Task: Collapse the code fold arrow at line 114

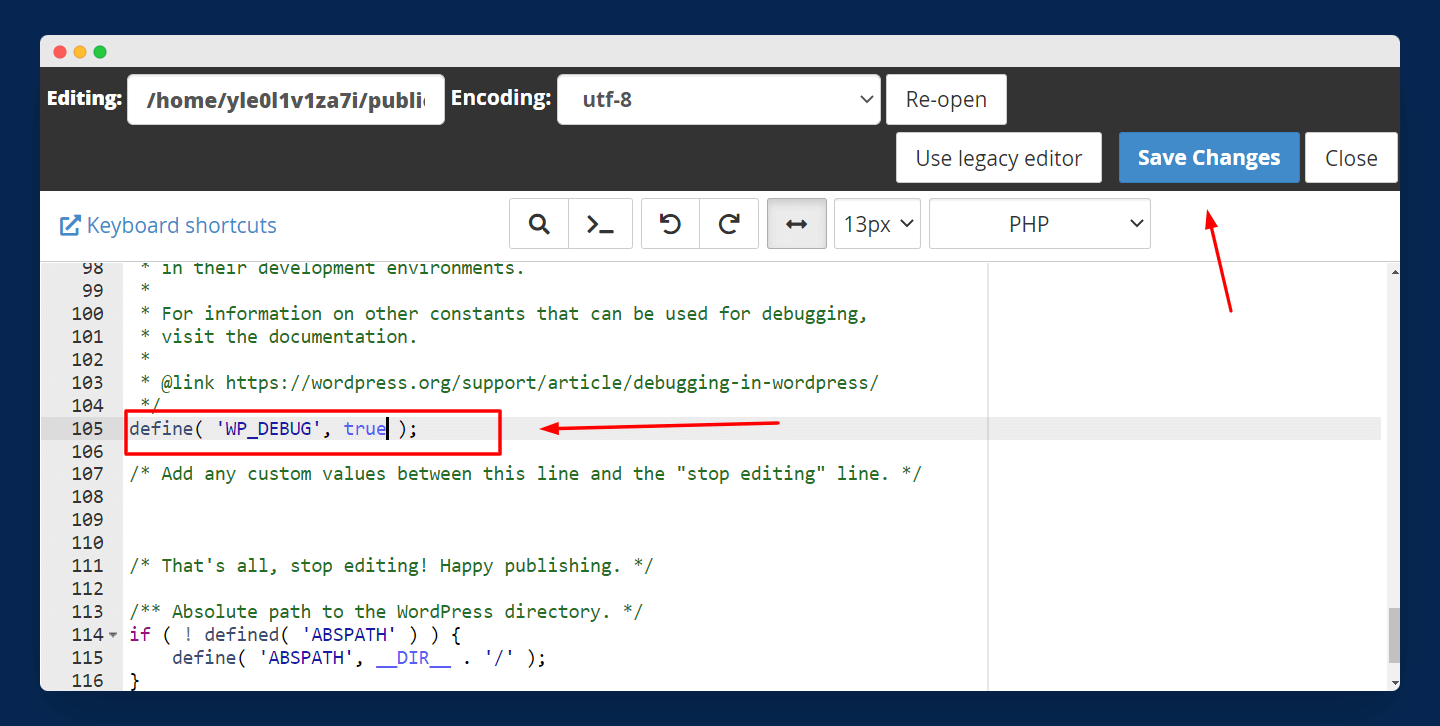Action: tap(112, 635)
